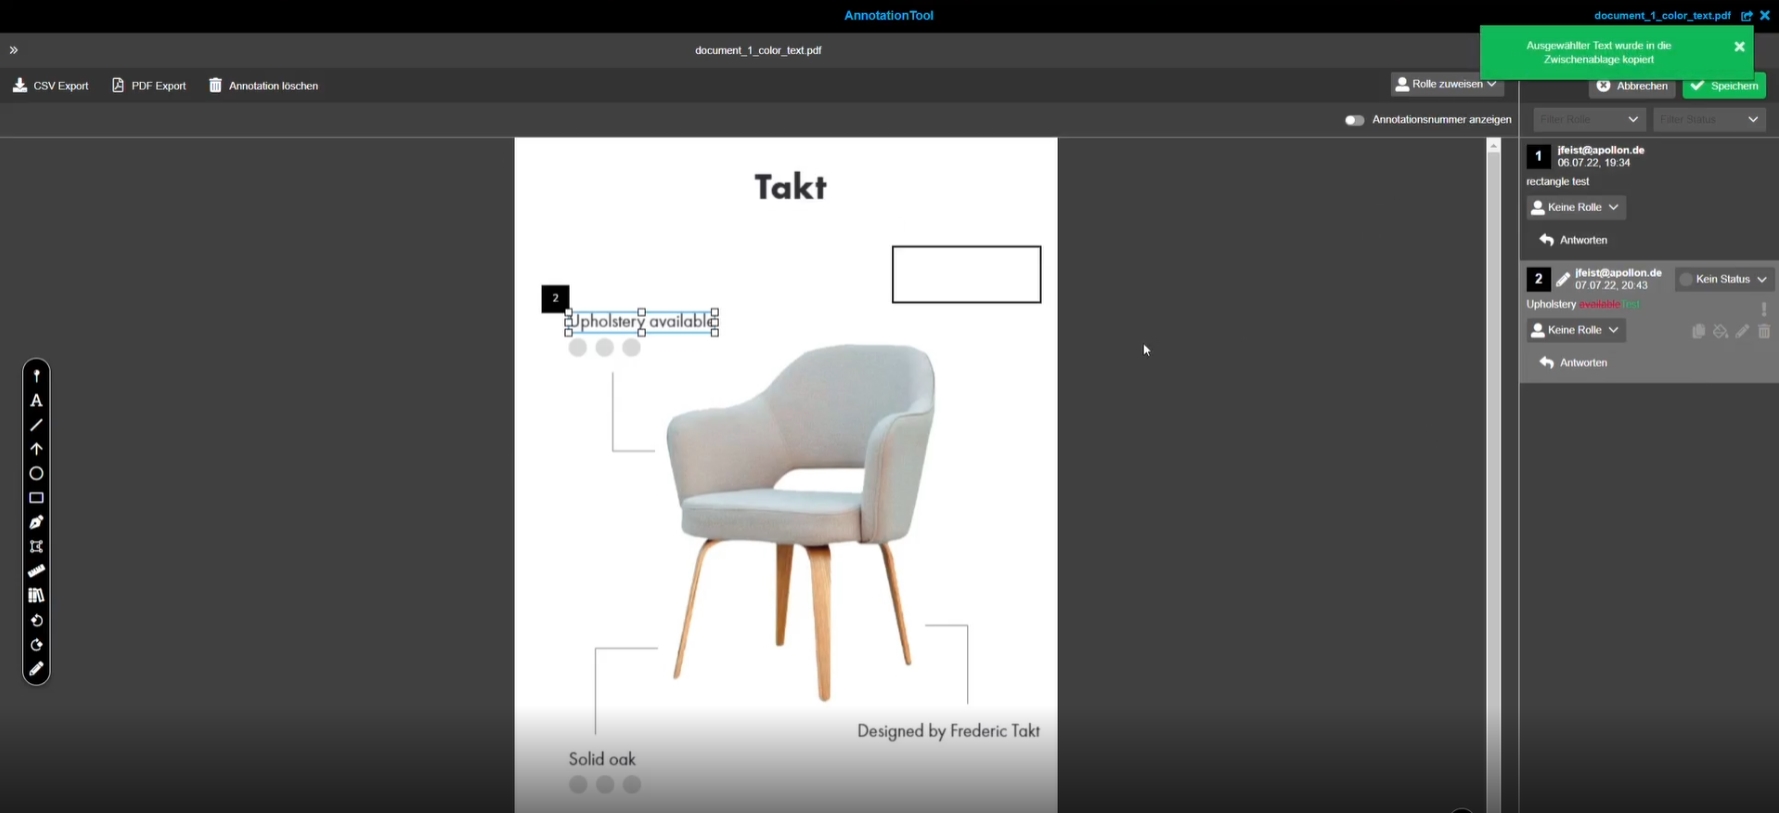
Task: Rotate the document clockwise
Action: coord(36,645)
